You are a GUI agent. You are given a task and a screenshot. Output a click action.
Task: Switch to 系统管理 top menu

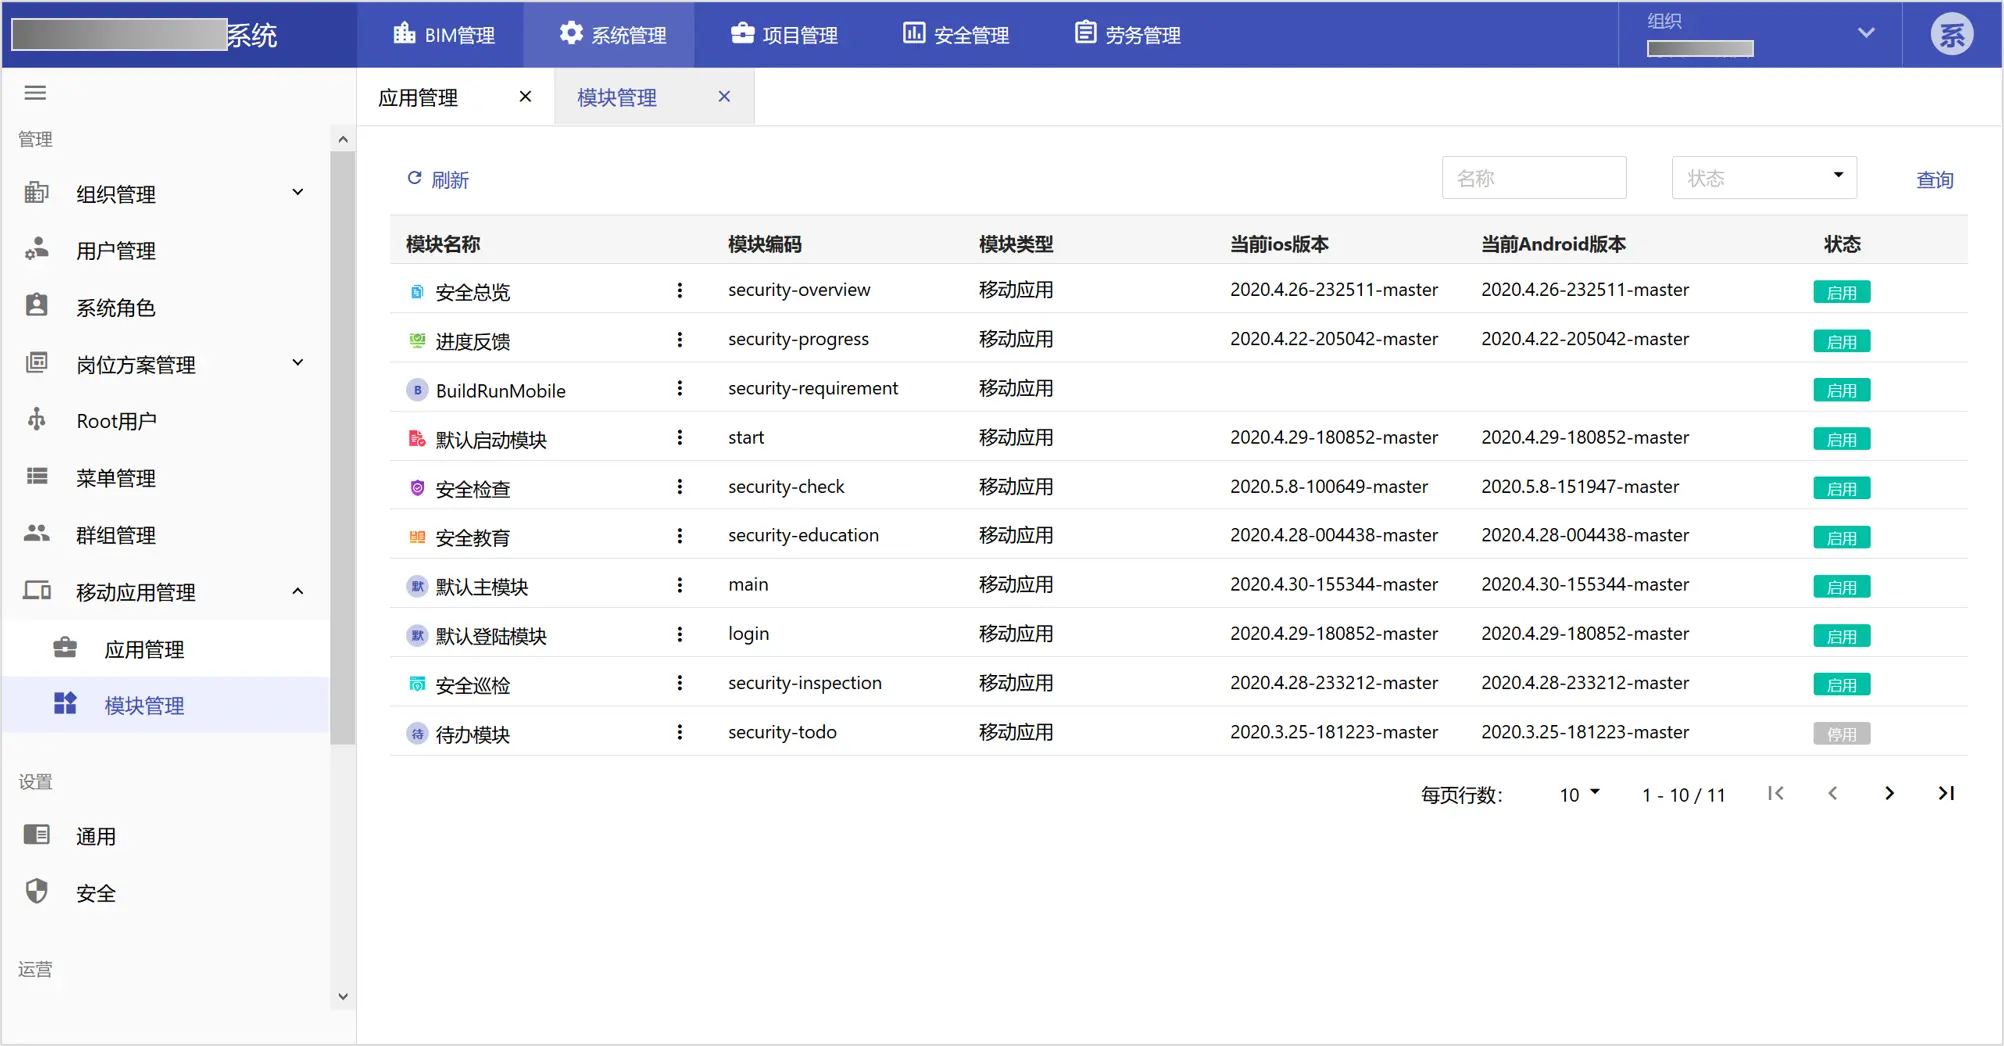pos(611,35)
